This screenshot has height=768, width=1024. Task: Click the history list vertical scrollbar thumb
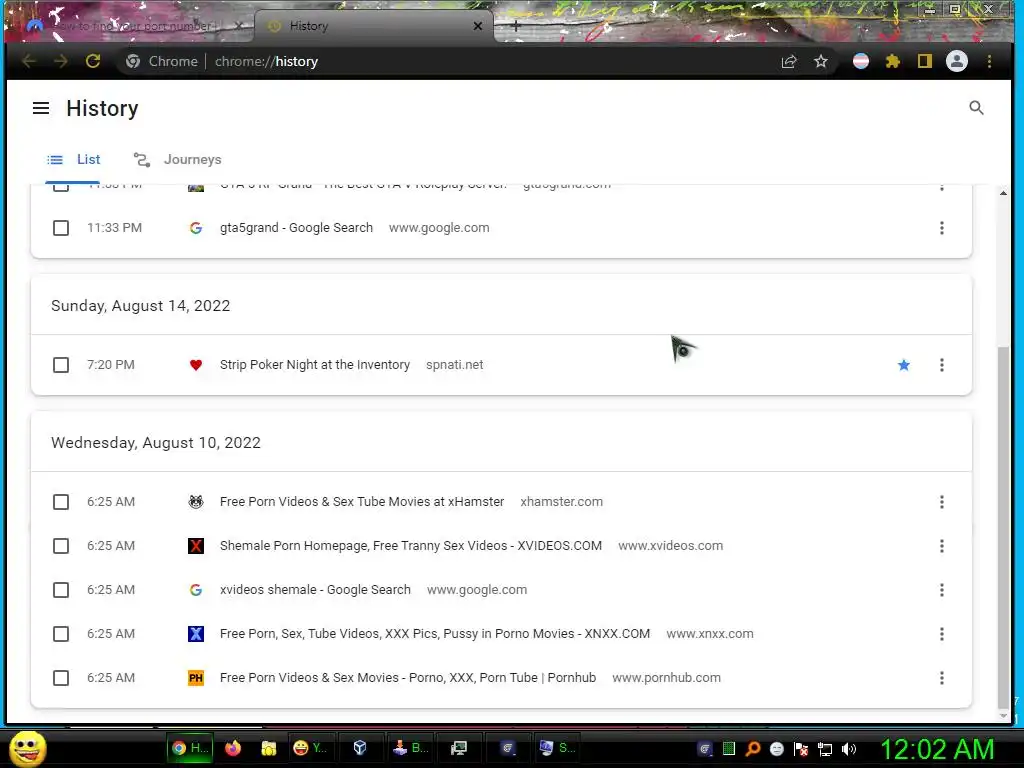click(1003, 526)
